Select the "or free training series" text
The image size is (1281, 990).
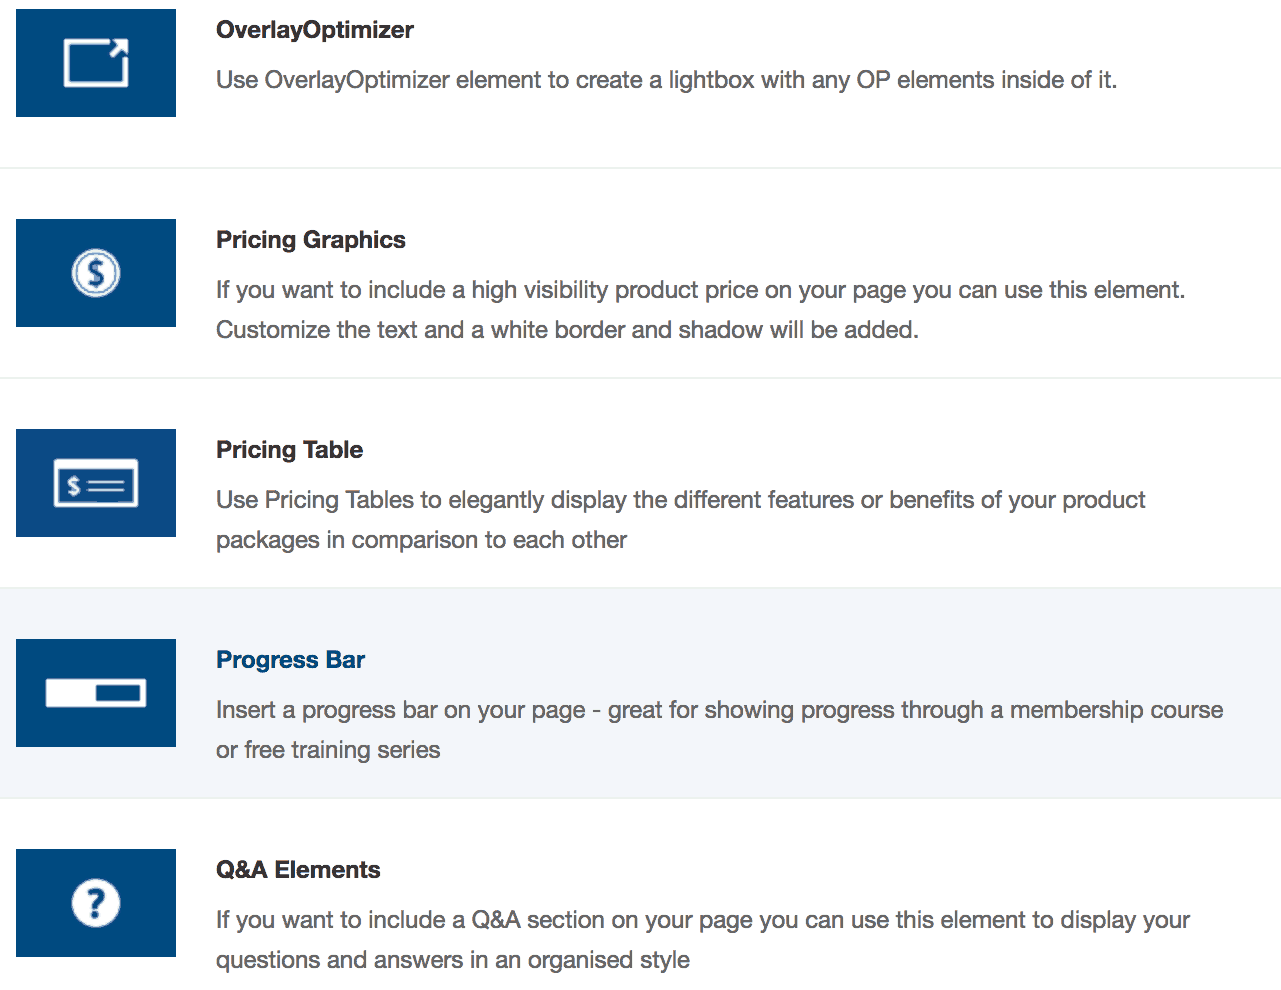[x=328, y=750]
